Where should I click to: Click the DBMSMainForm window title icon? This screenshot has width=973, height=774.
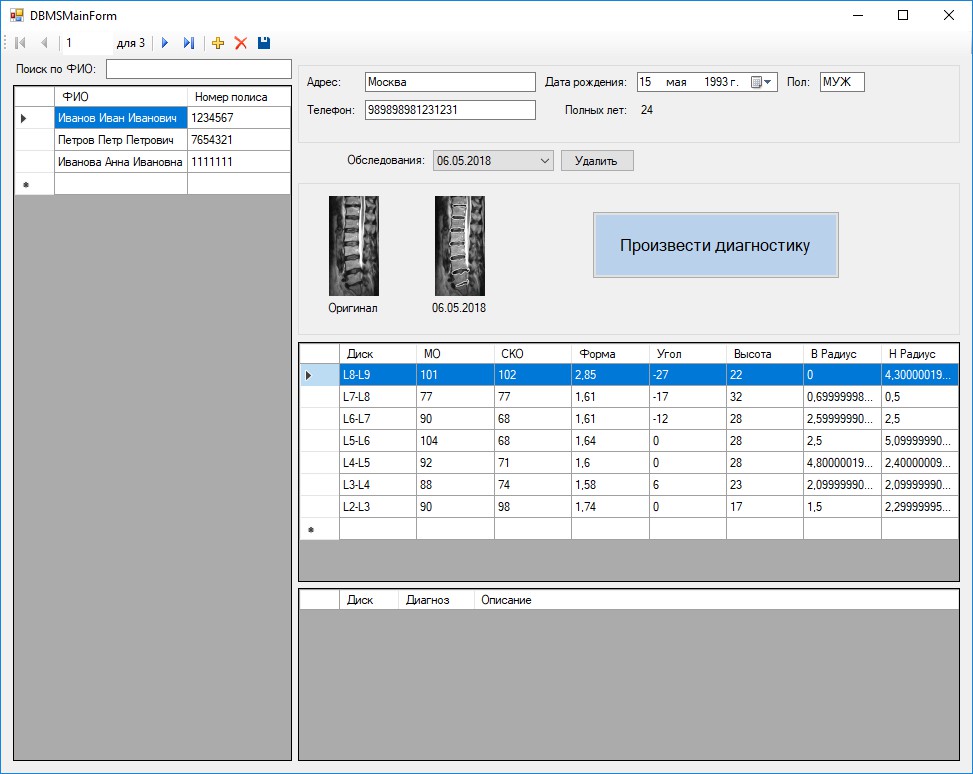tap(16, 15)
